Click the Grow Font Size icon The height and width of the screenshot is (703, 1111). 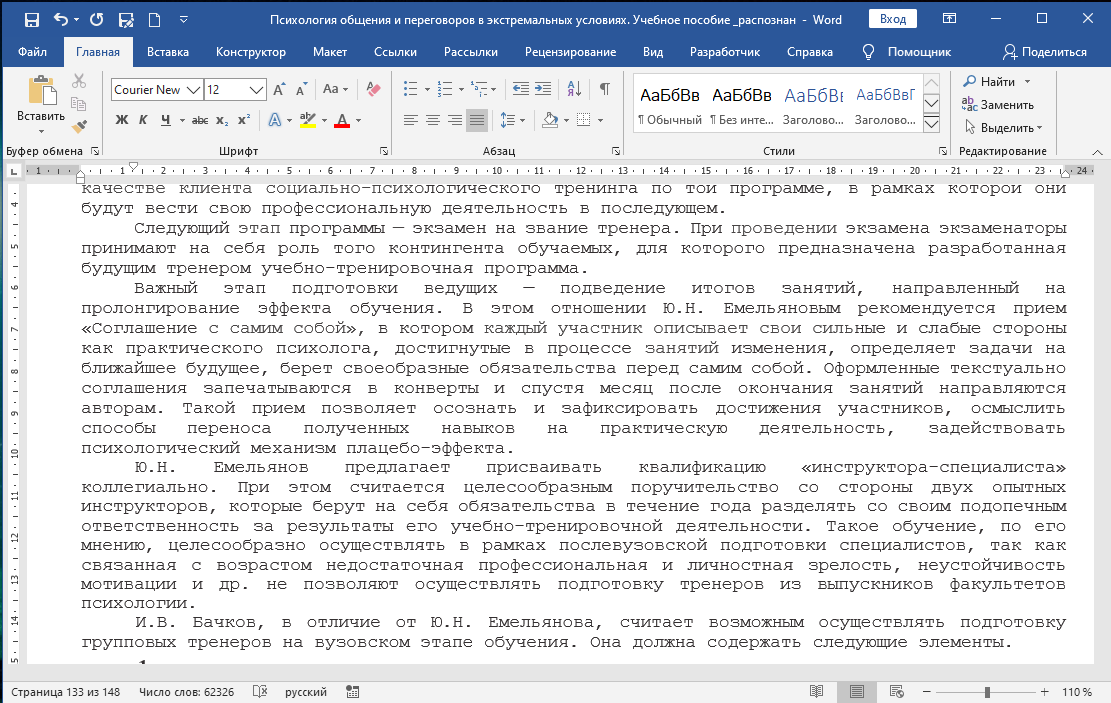click(279, 90)
